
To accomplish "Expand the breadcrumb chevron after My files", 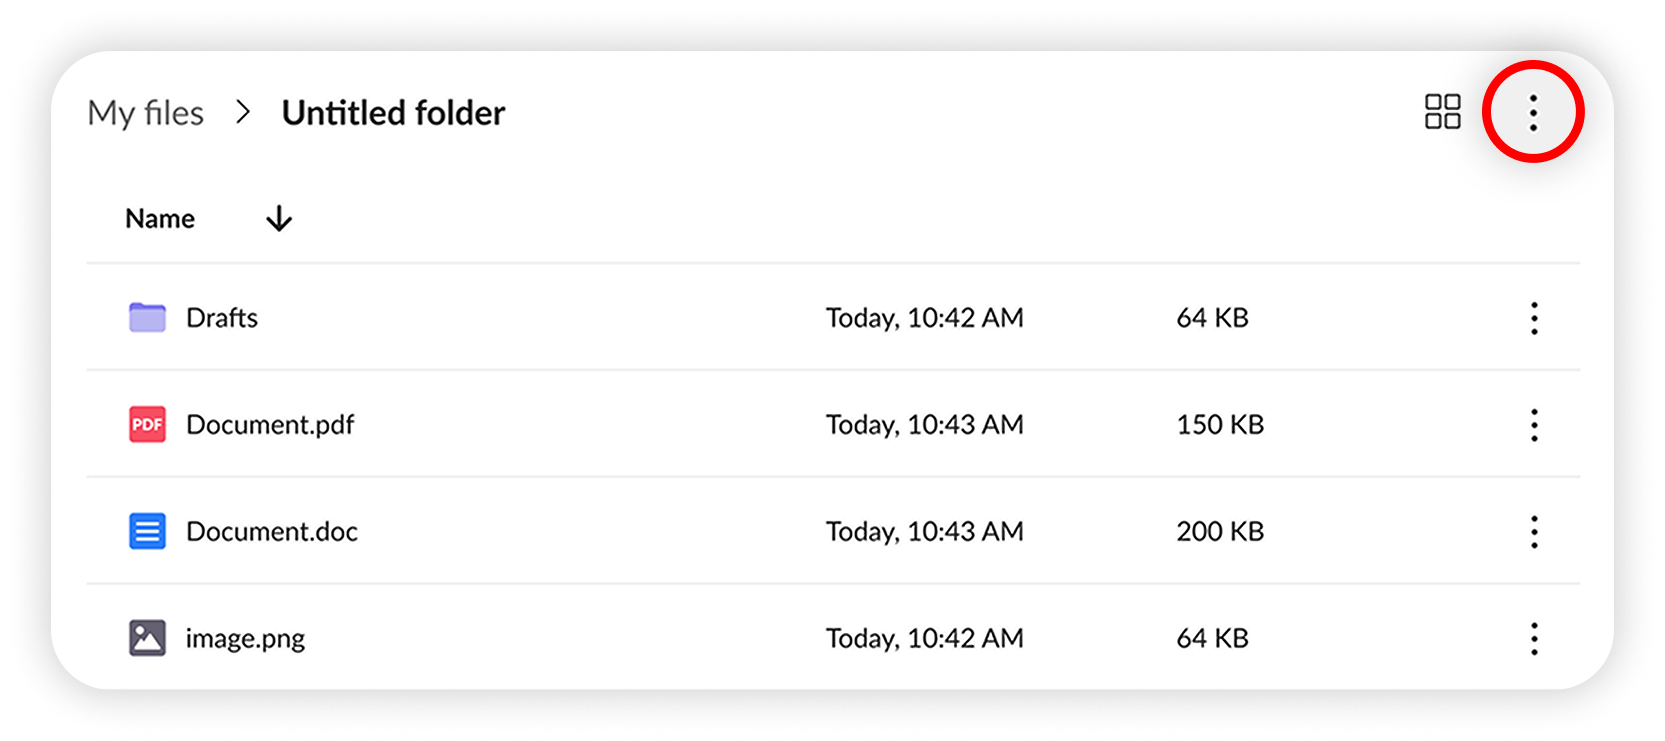I will [x=242, y=113].
